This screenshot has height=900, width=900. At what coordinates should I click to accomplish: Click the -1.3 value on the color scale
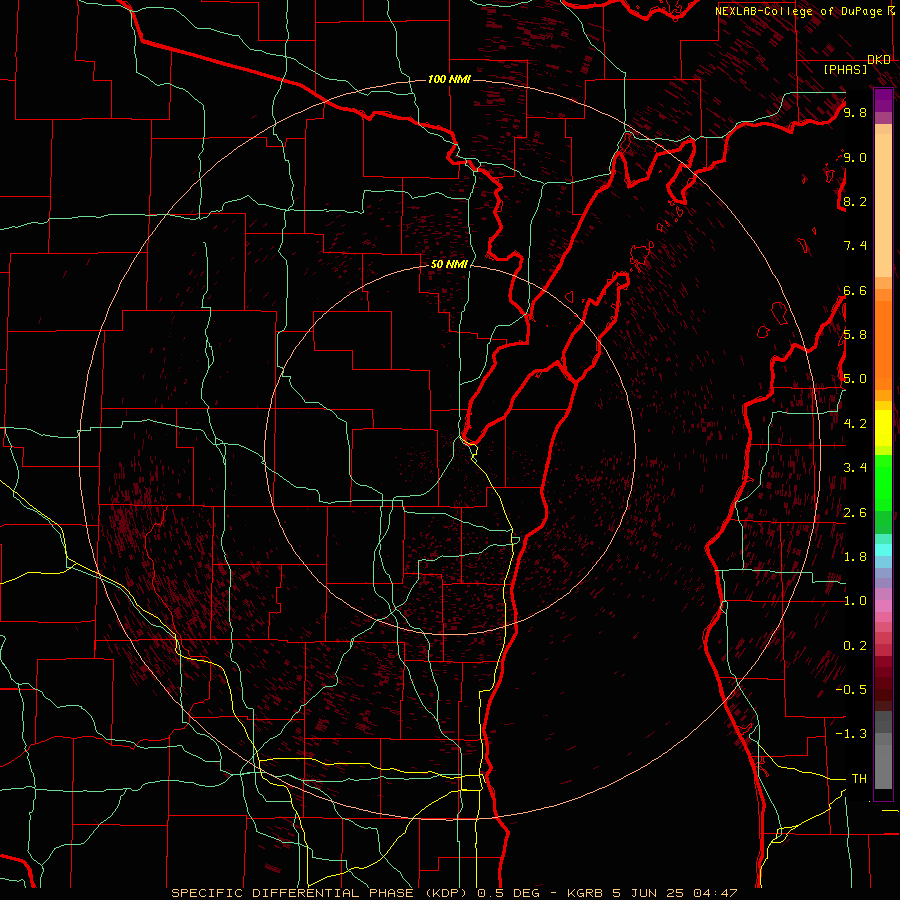(851, 734)
